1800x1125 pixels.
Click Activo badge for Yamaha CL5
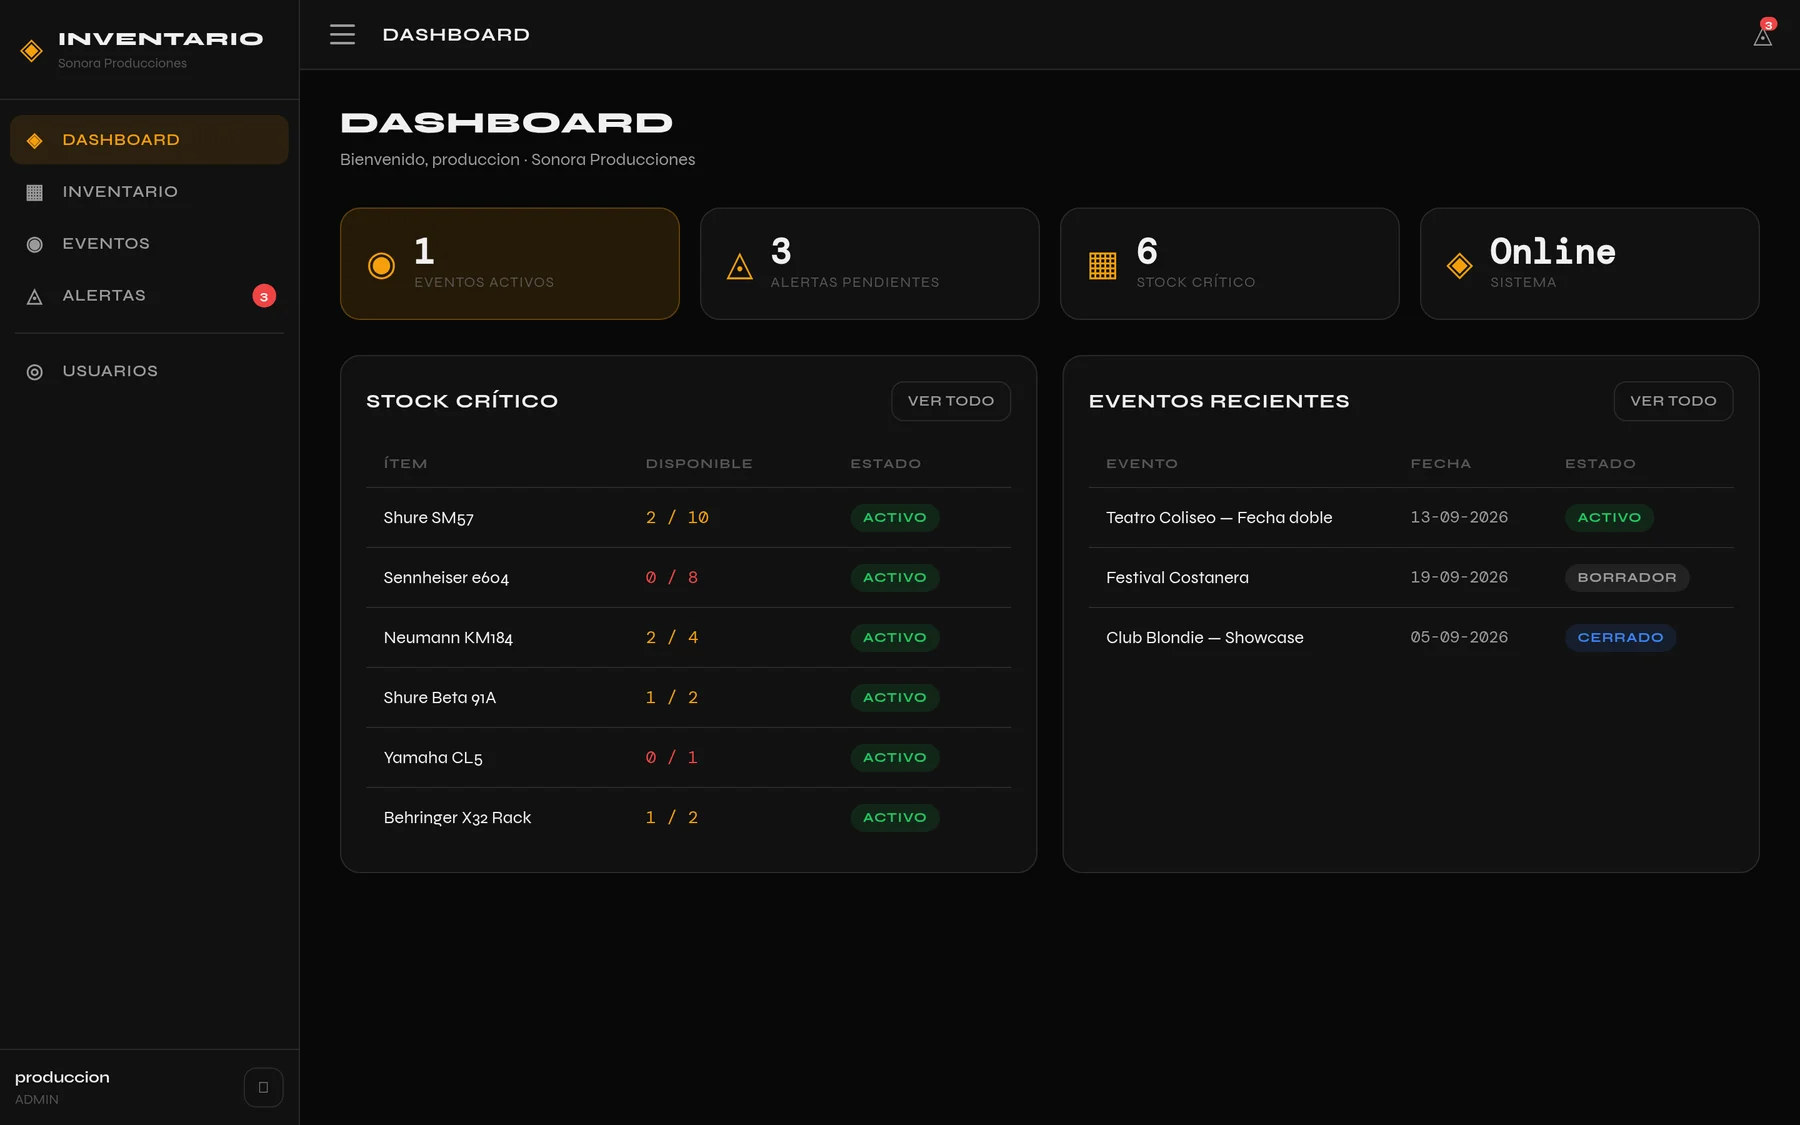coord(895,758)
